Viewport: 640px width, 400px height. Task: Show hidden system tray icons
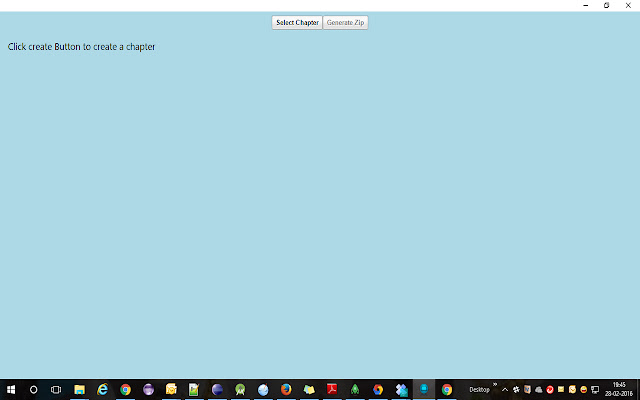(505, 389)
